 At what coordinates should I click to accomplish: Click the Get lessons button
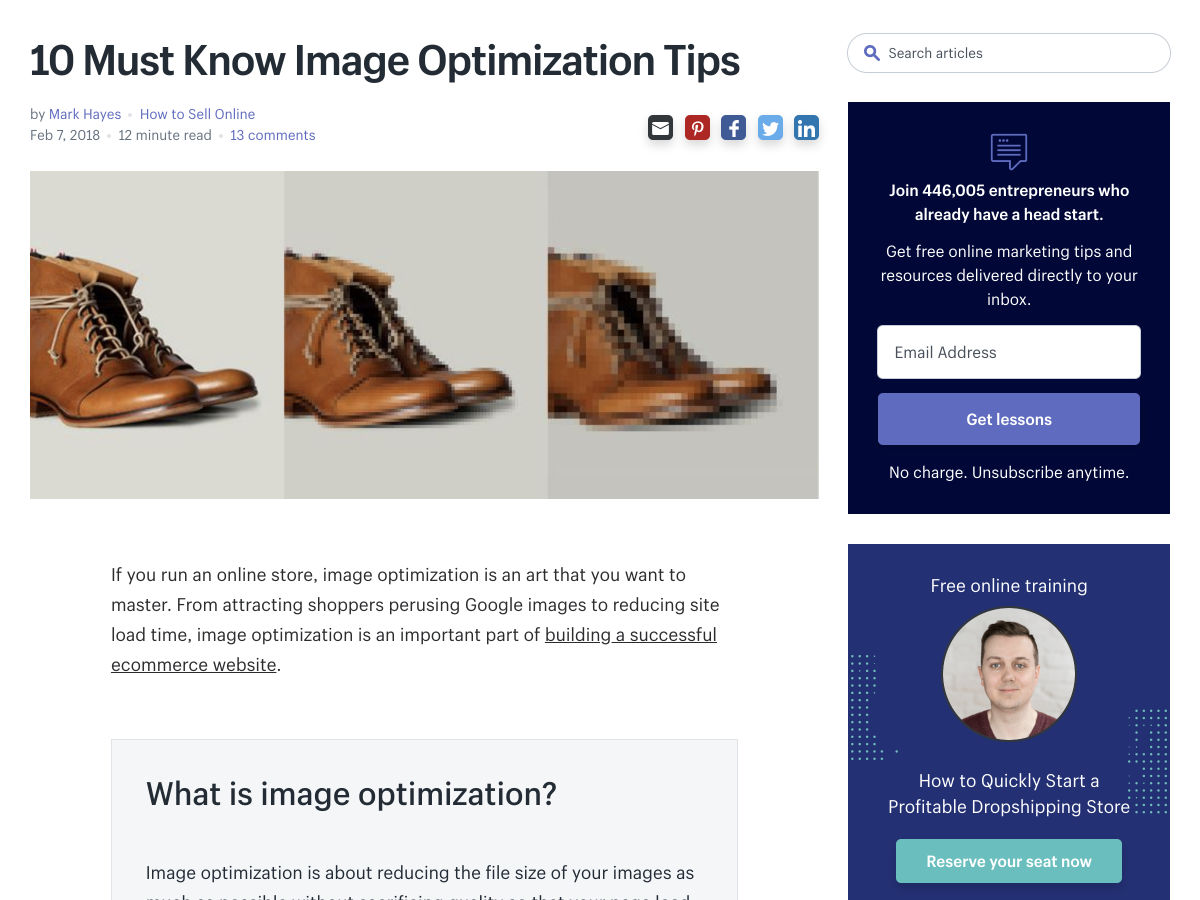pyautogui.click(x=1009, y=419)
